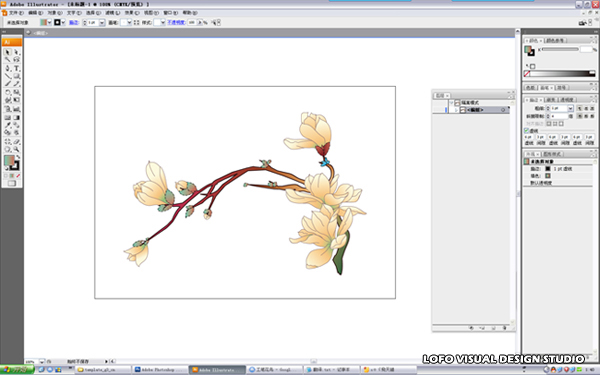
Task: Select the Eyedropper tool
Action: (x=8, y=125)
